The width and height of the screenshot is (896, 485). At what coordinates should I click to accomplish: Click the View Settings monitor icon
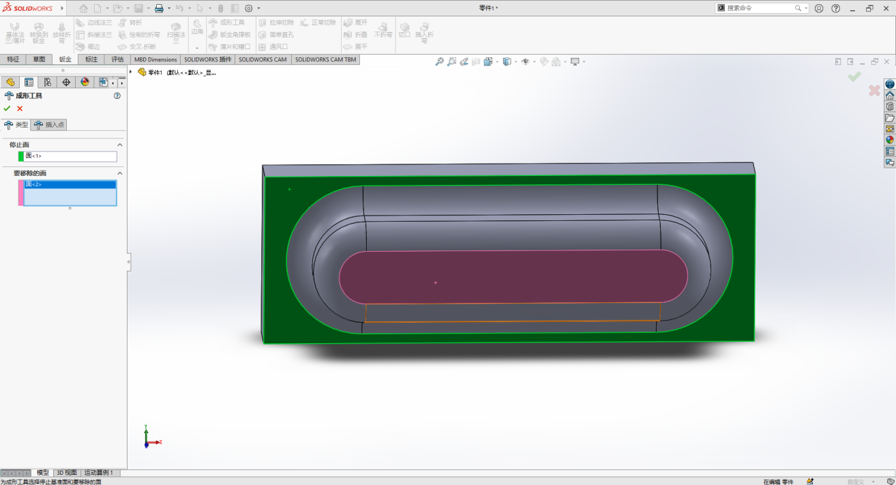click(575, 62)
